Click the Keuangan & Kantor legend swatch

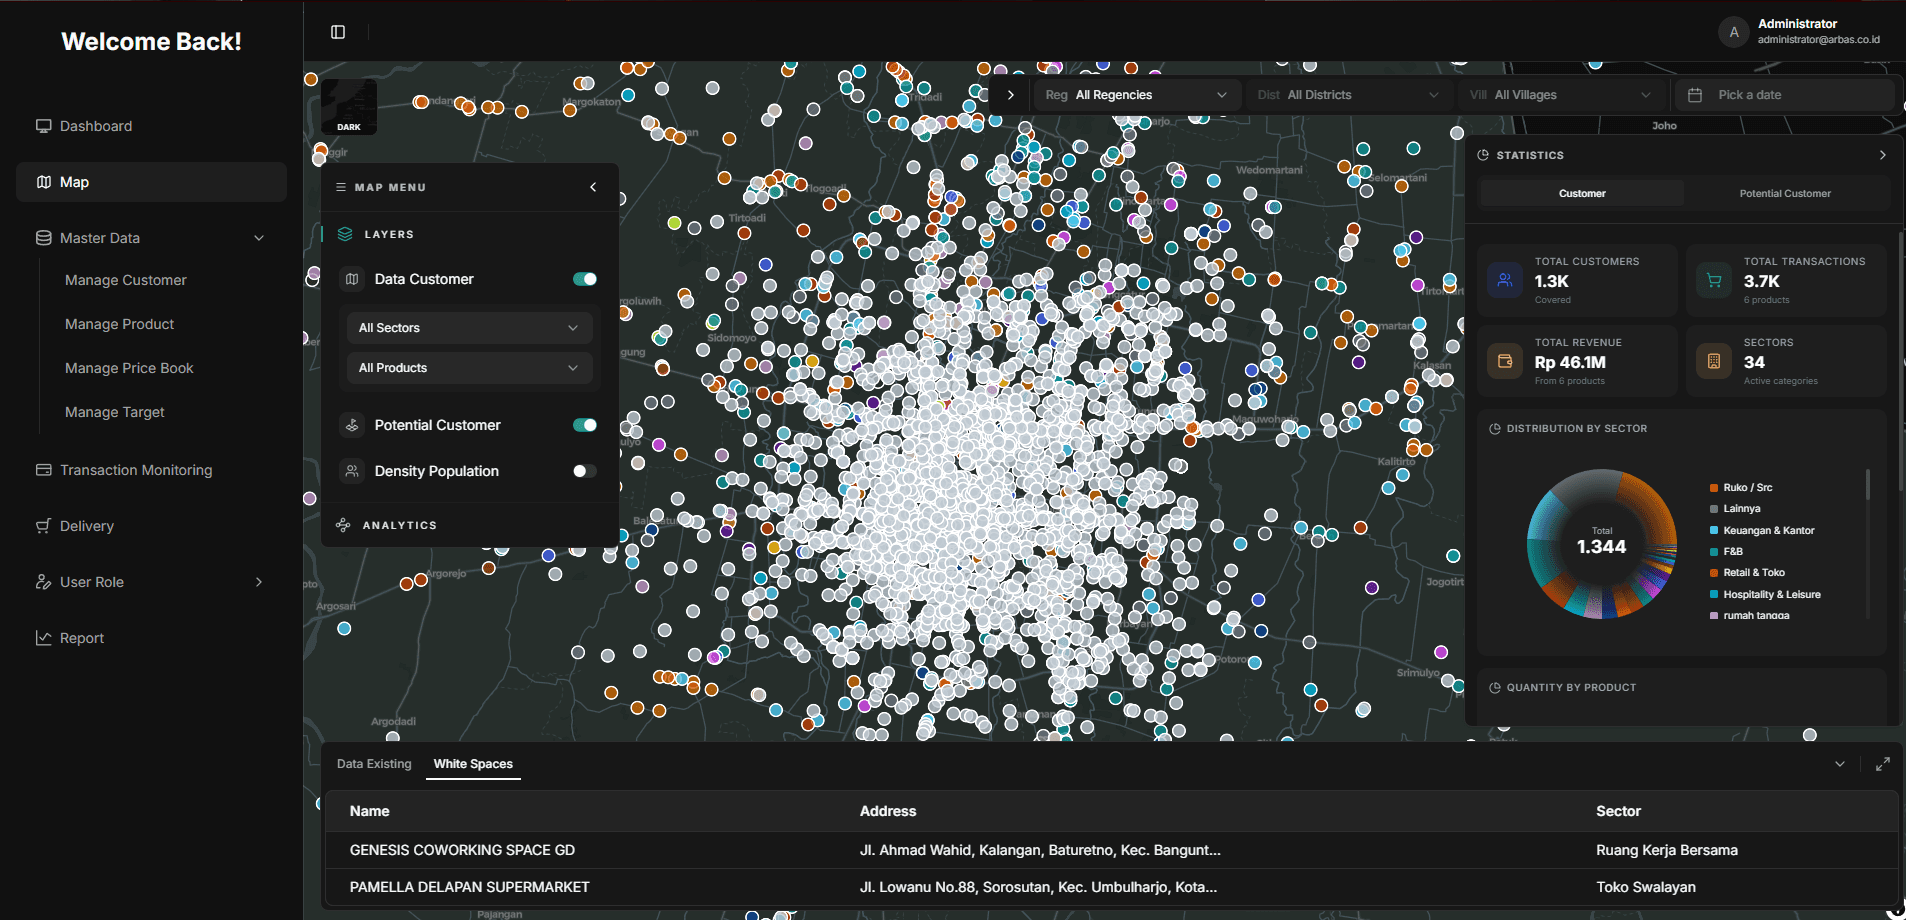[1714, 531]
